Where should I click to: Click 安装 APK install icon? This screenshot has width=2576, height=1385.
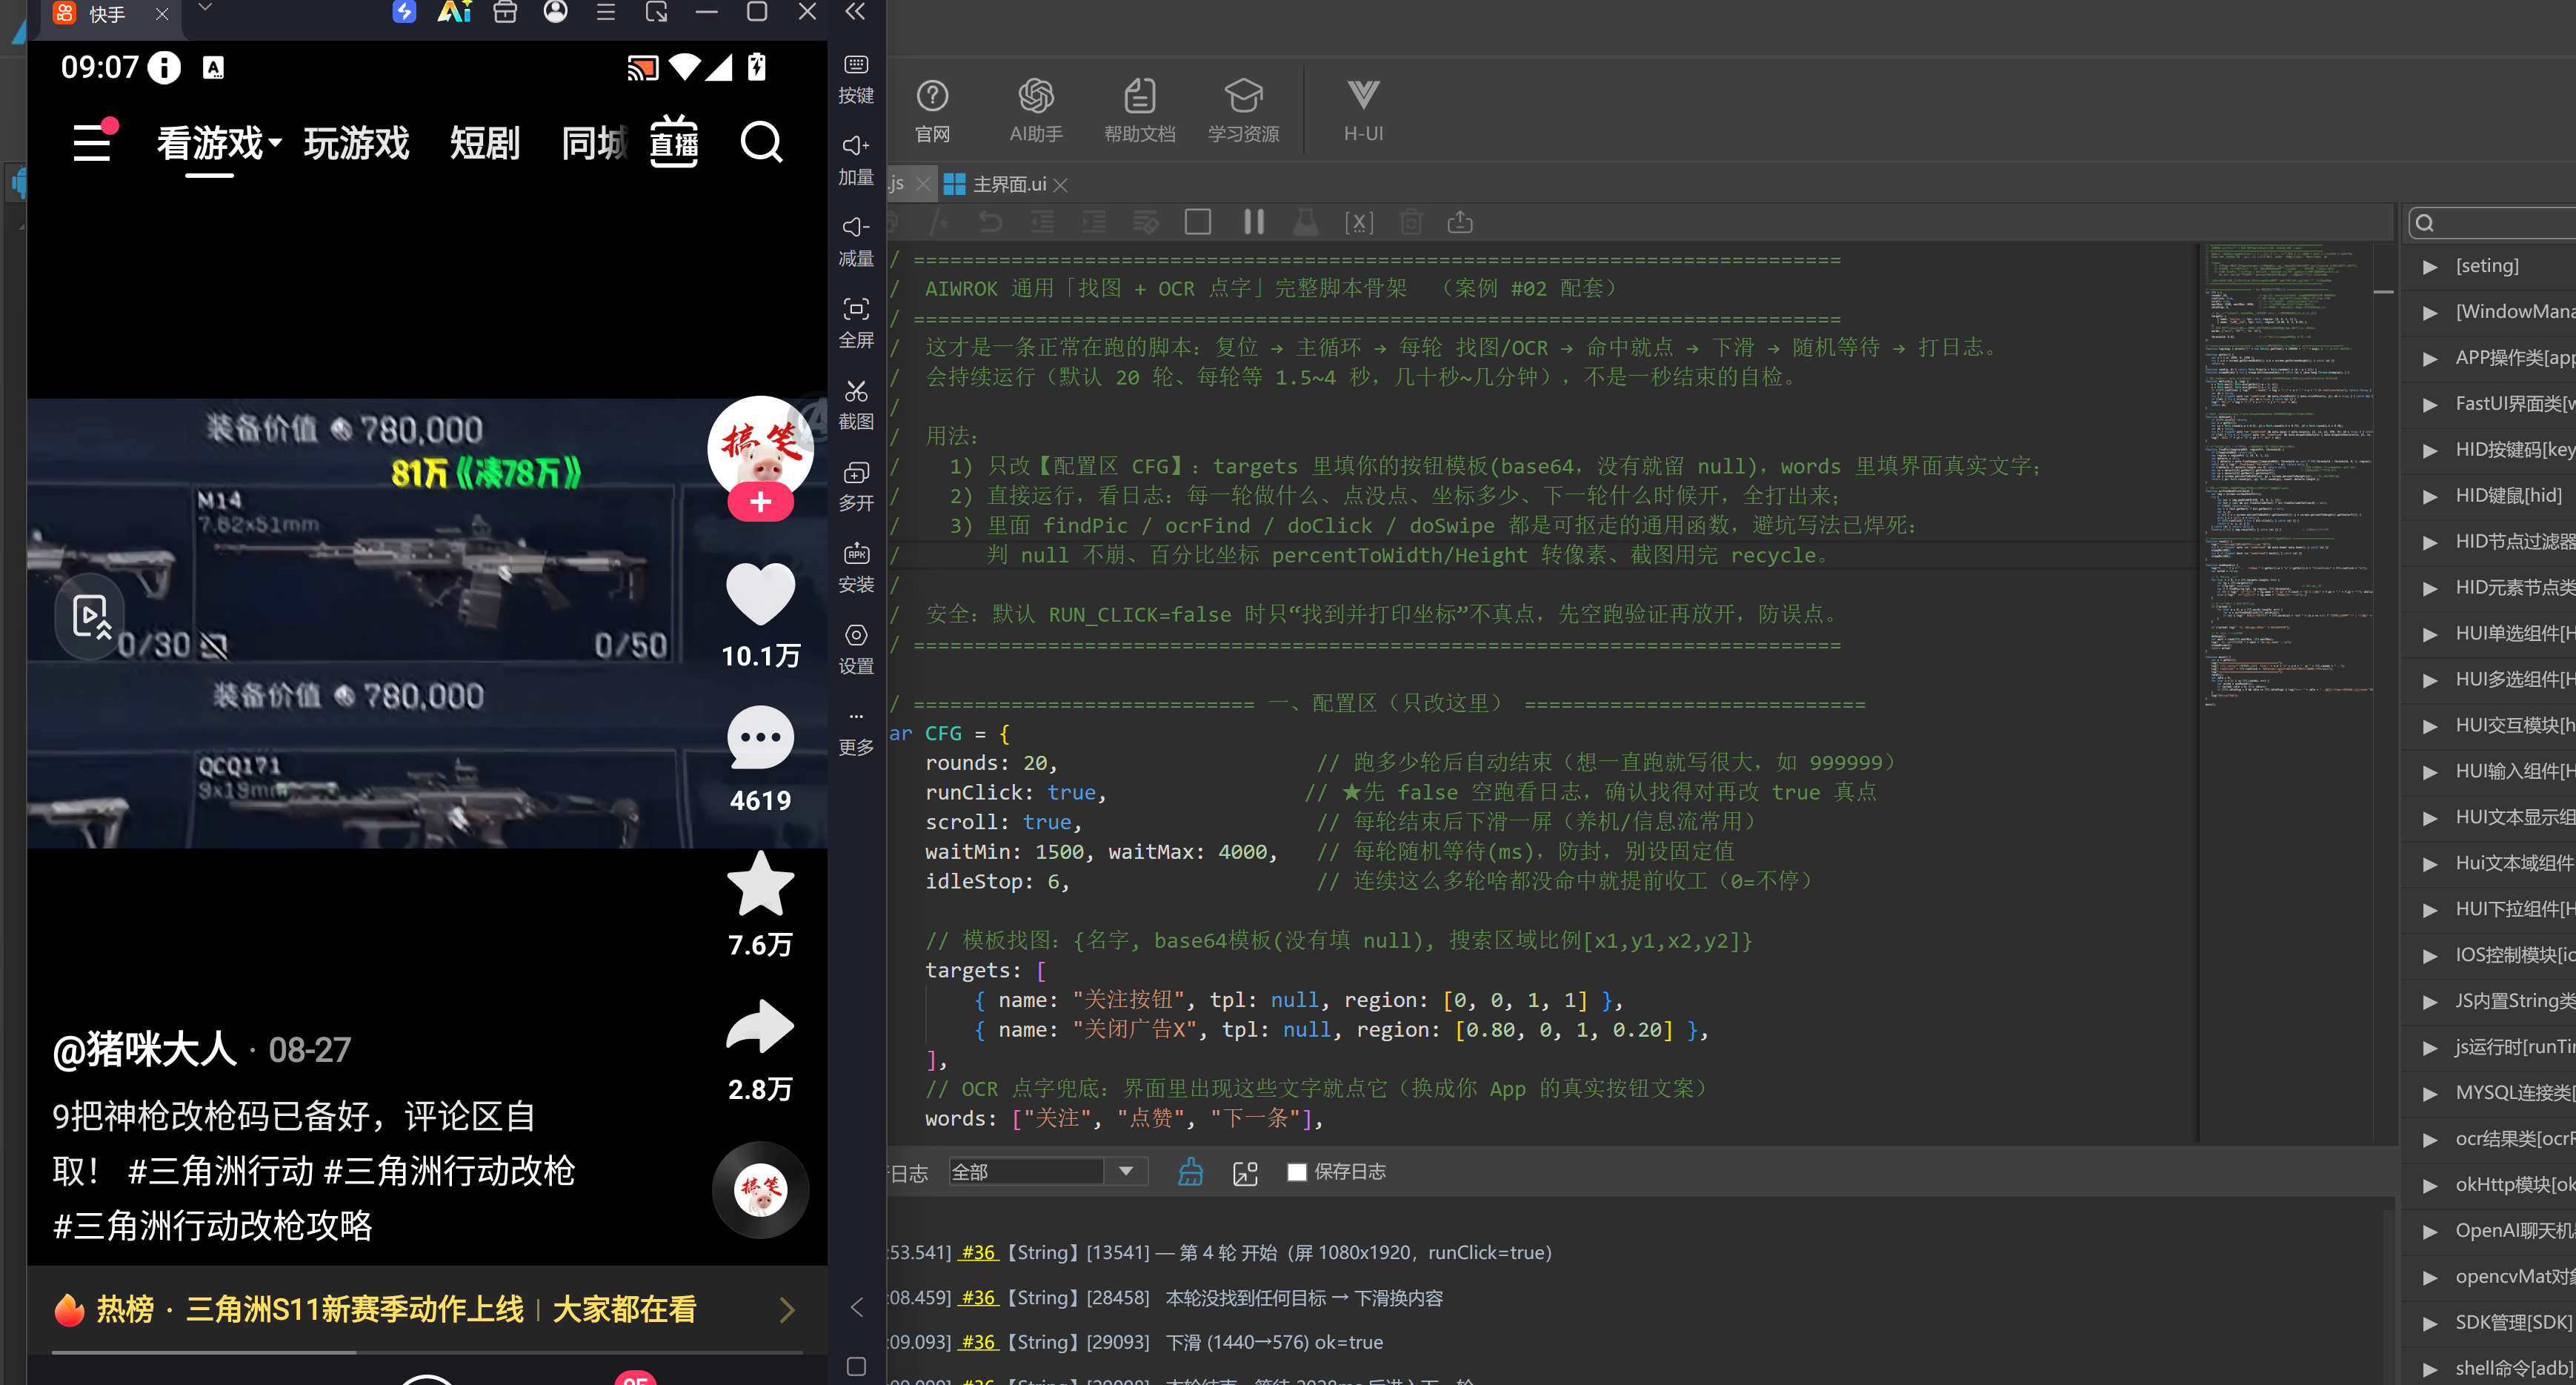(855, 567)
